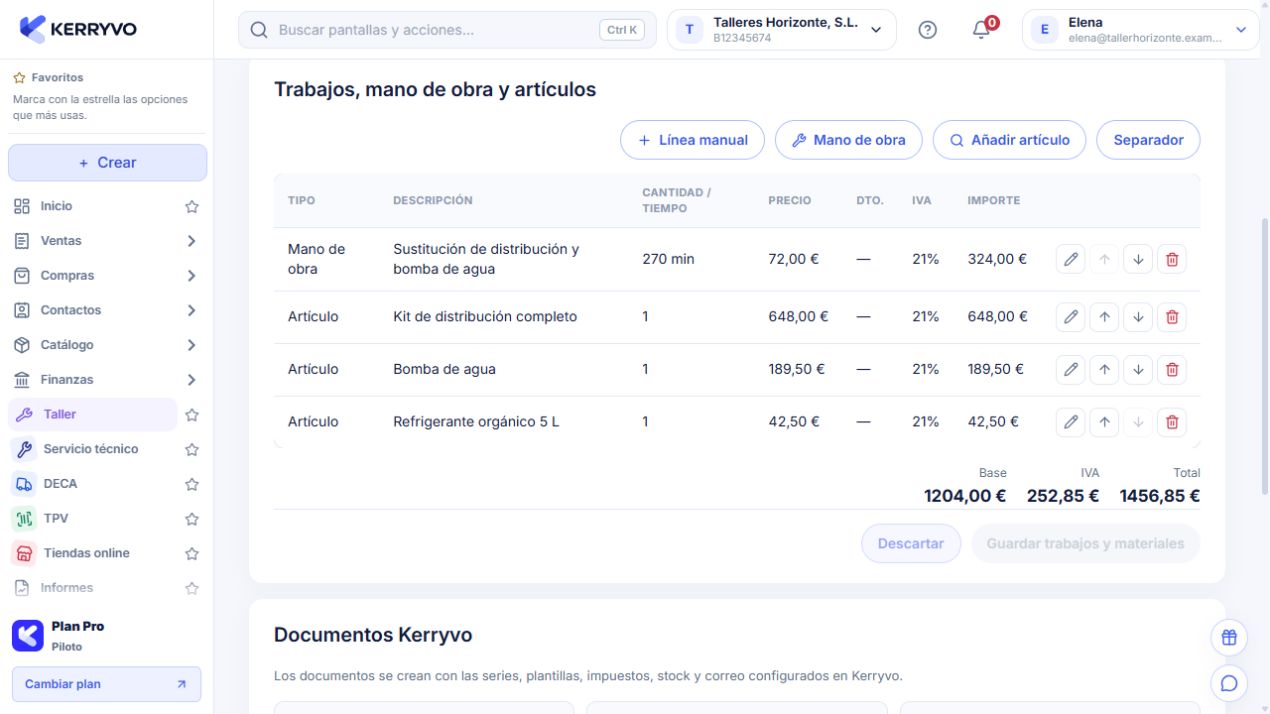Image resolution: width=1270 pixels, height=714 pixels.
Task: Open Servicio técnico module
Action: pos(91,449)
